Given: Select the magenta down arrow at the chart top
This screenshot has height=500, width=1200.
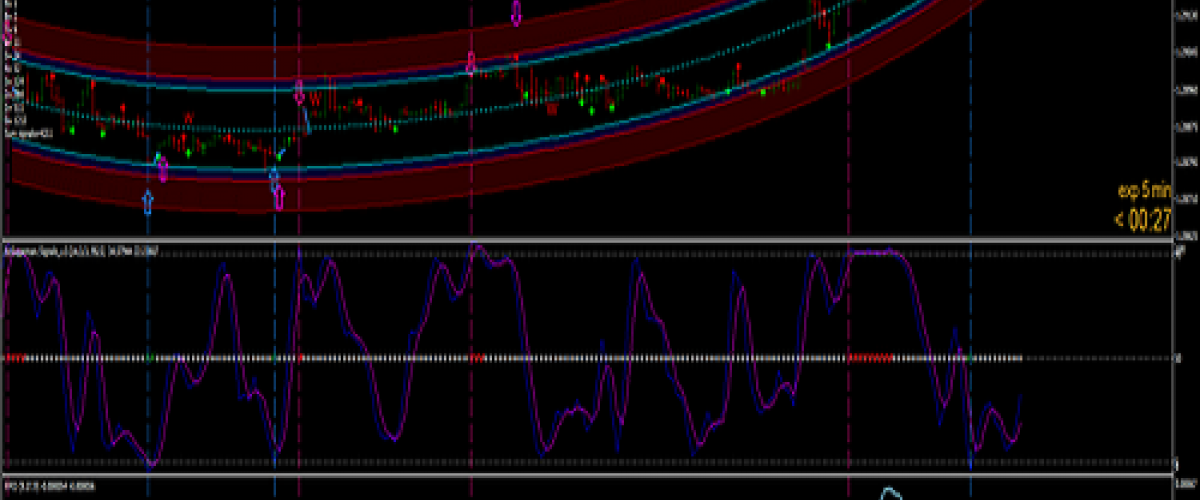Looking at the screenshot, I should (516, 13).
